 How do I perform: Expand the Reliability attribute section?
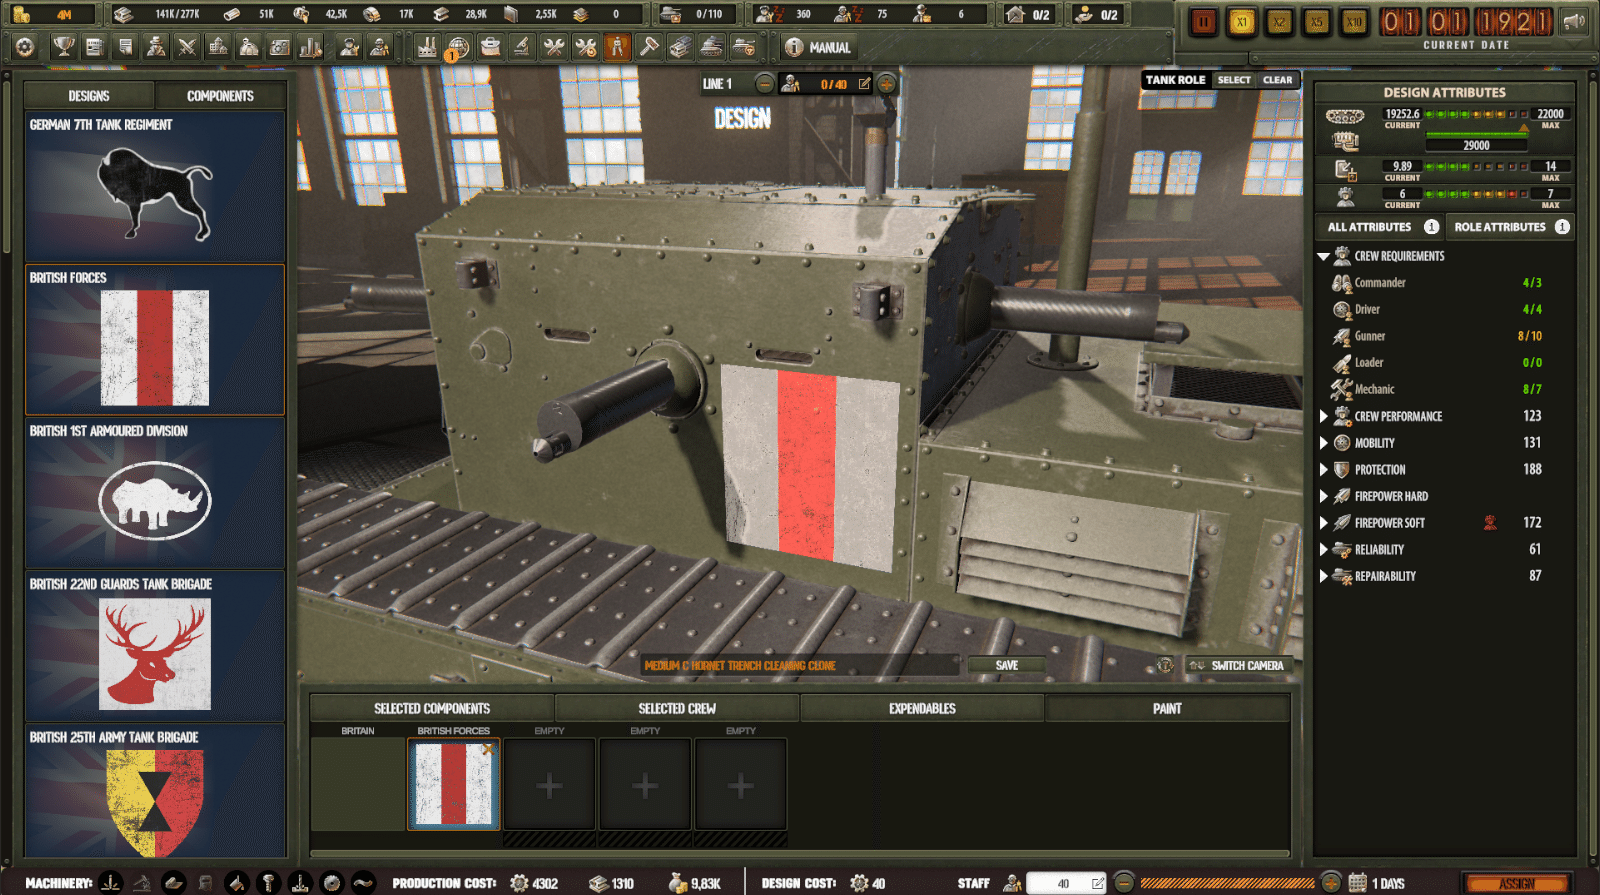(x=1323, y=550)
